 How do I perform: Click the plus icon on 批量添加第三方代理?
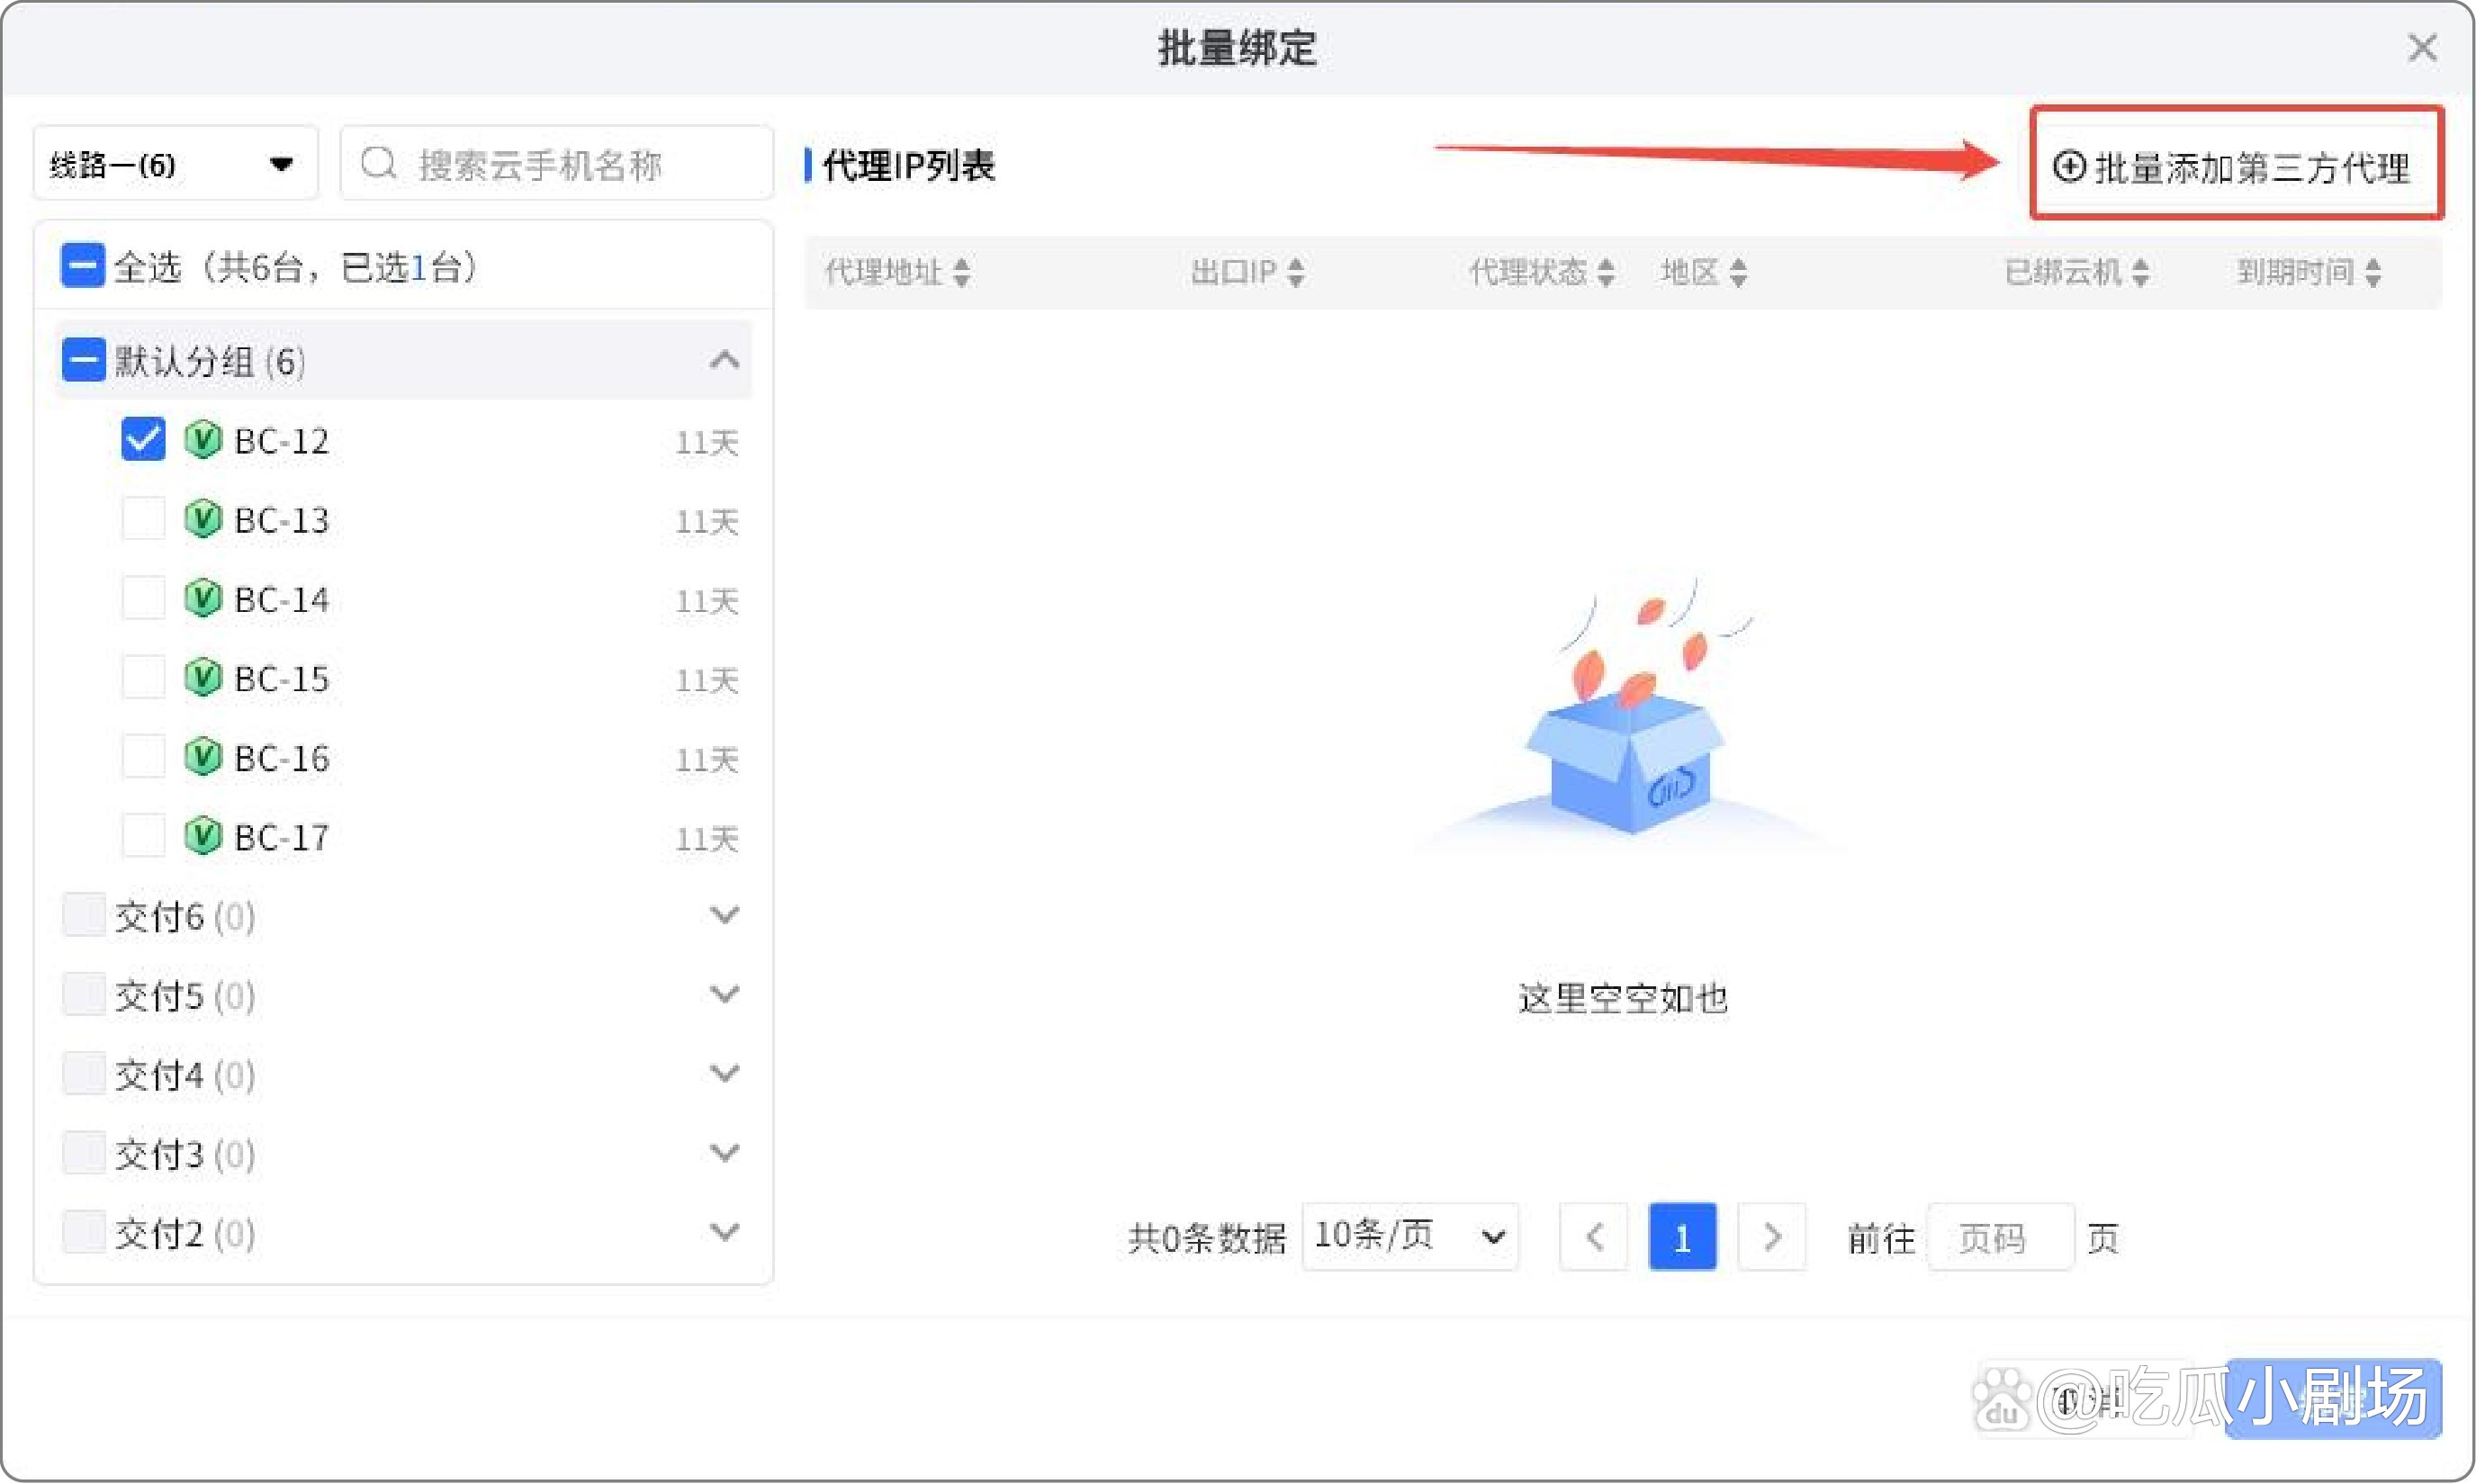pos(2070,167)
